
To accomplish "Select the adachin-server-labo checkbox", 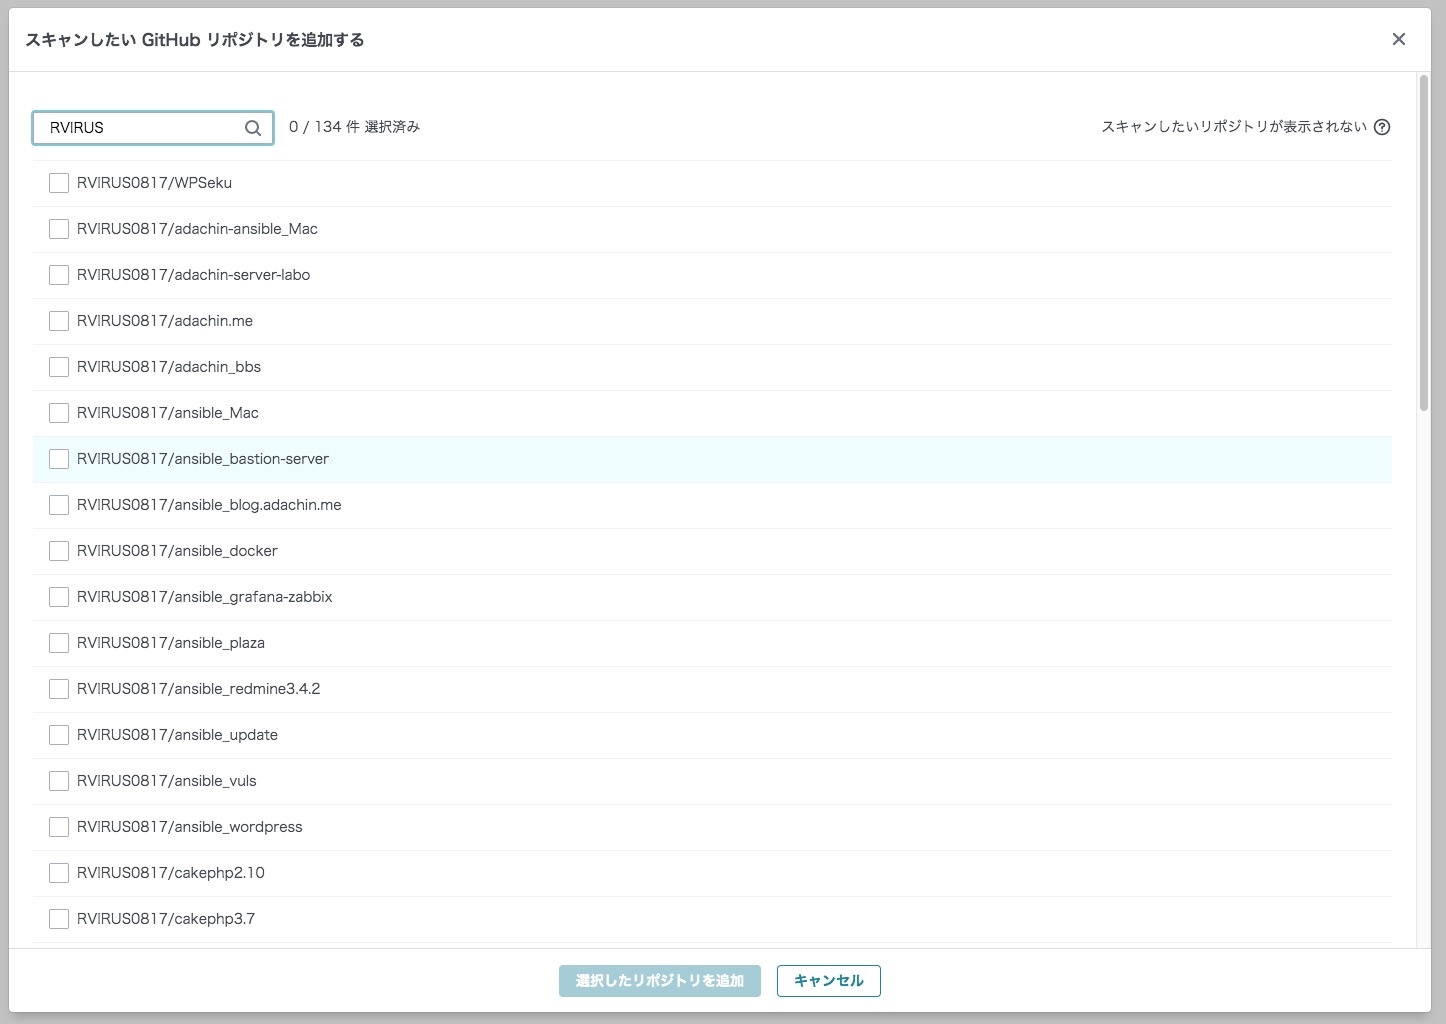I will tap(59, 275).
